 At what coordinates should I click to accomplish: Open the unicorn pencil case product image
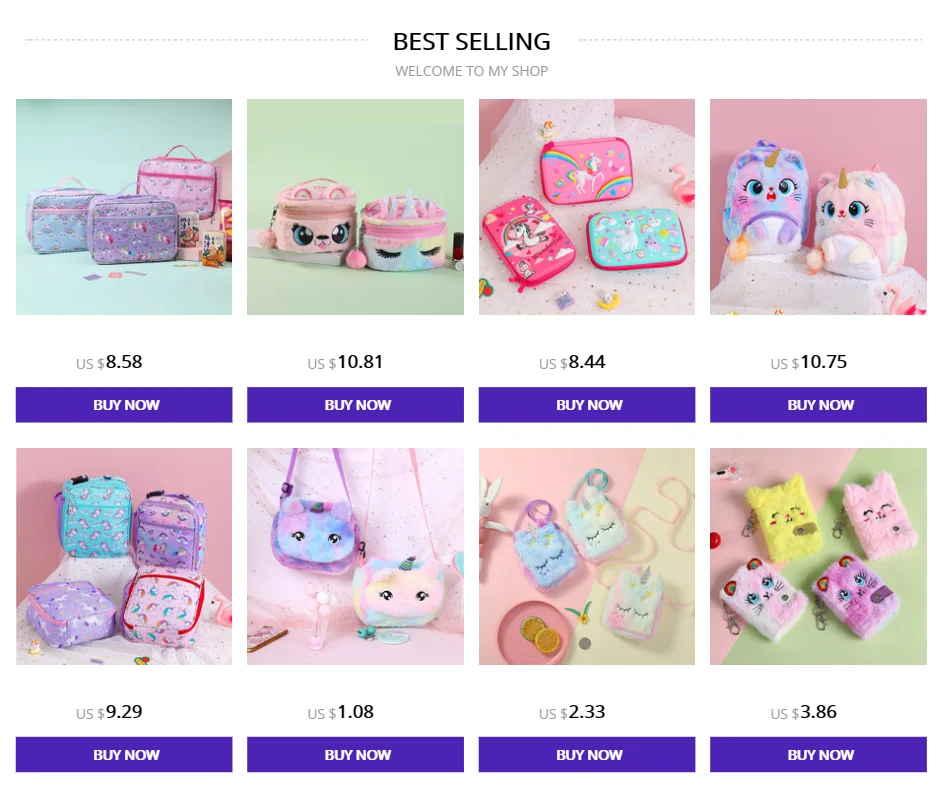587,207
